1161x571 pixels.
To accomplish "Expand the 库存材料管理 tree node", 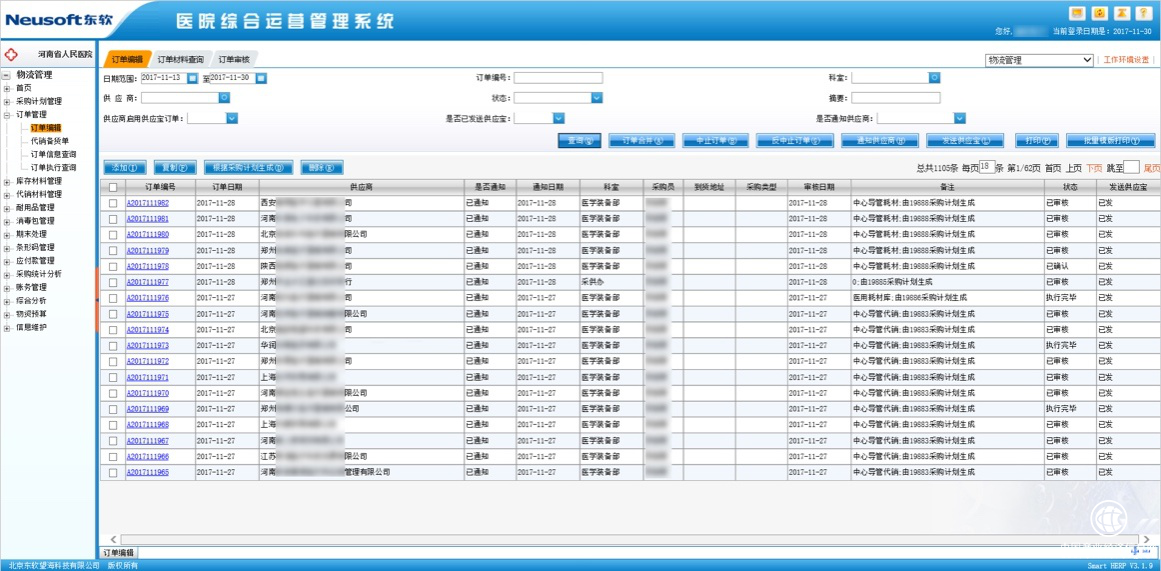I will (x=7, y=181).
